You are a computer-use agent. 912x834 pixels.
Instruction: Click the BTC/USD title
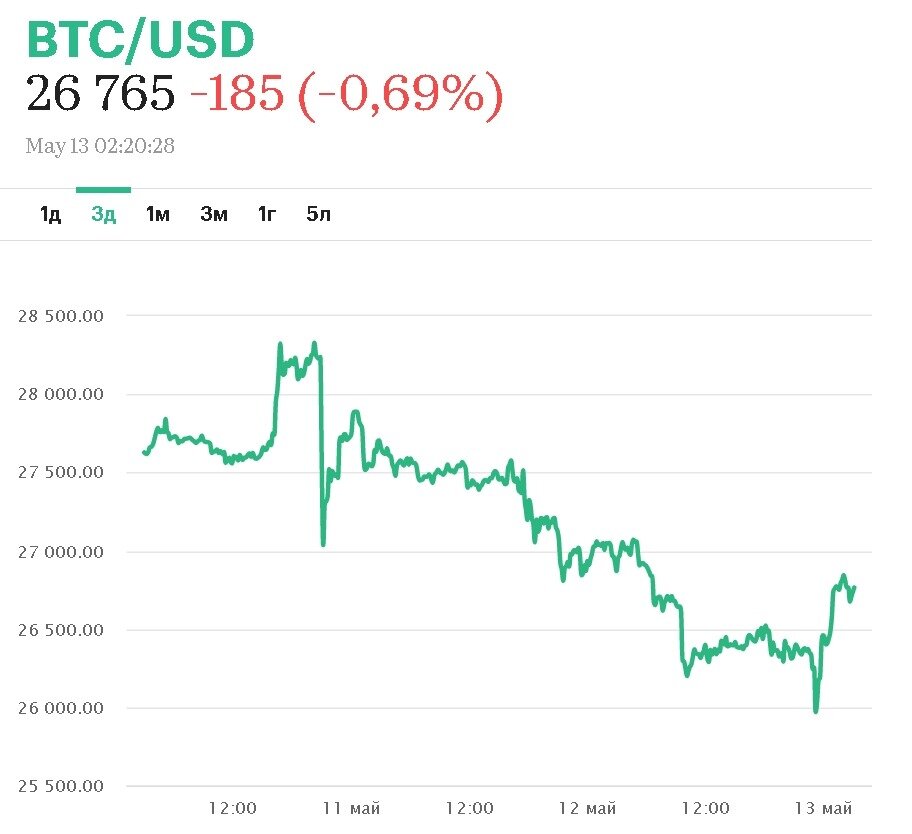coord(140,40)
